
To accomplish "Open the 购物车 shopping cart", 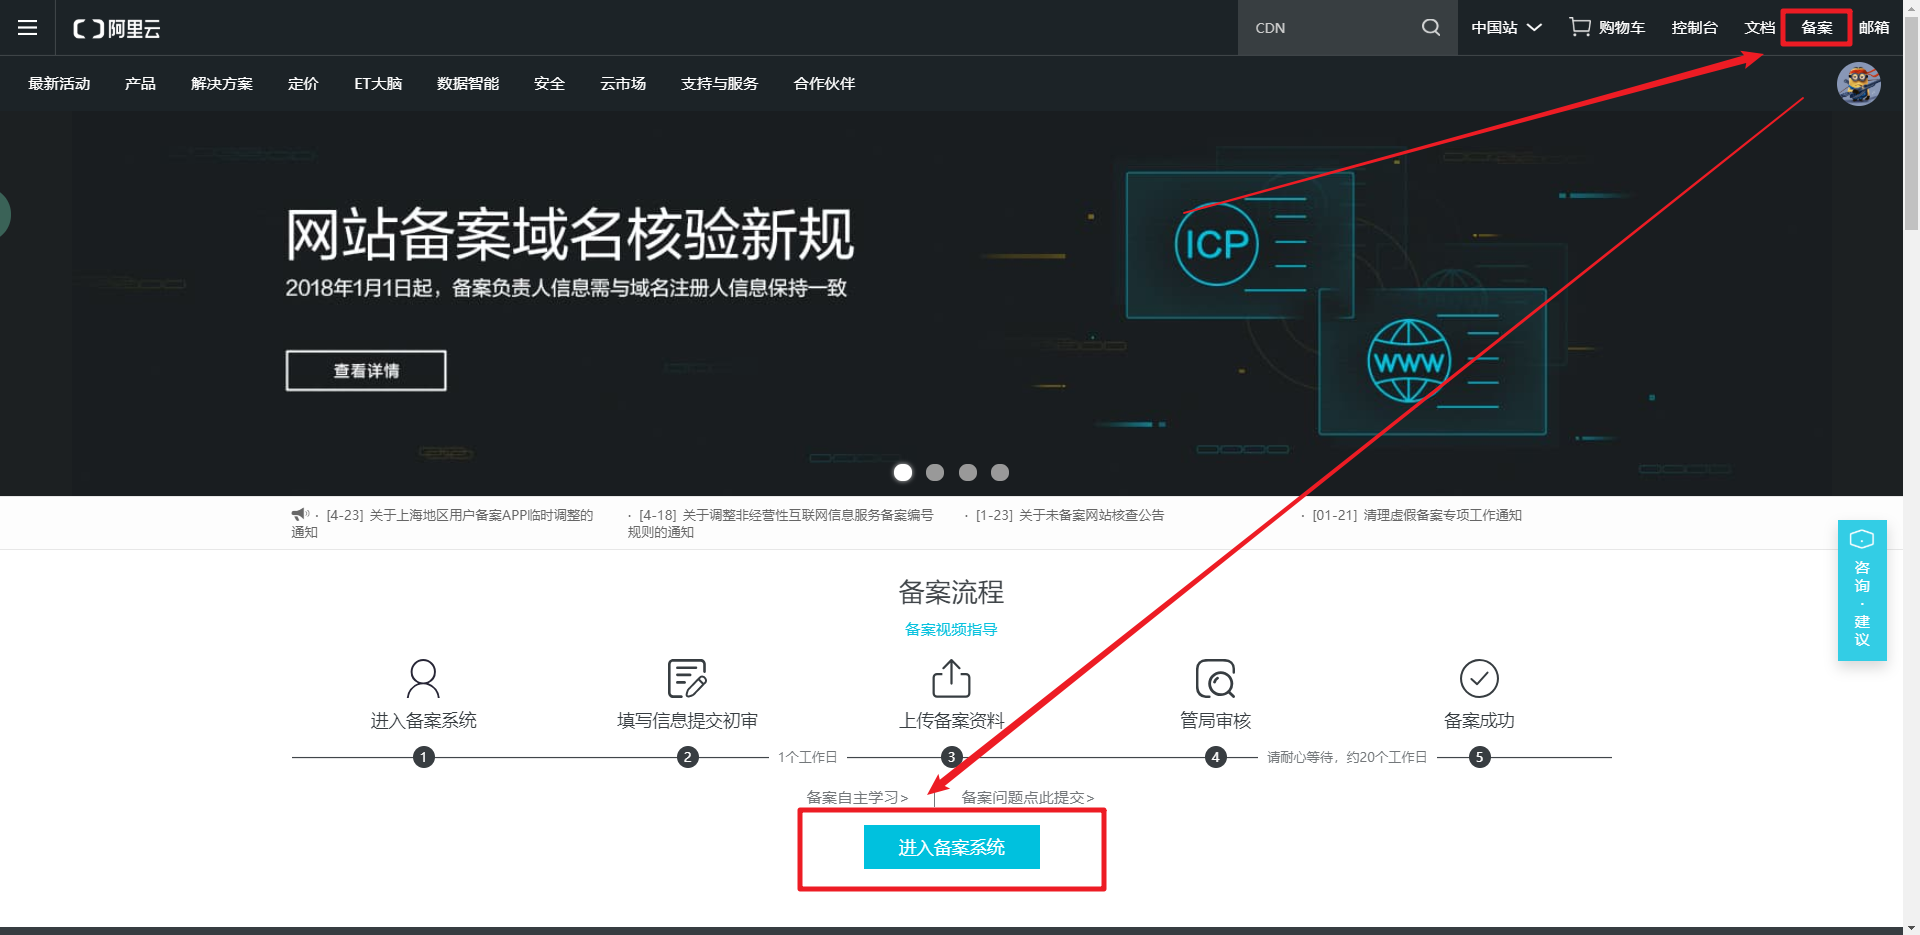I will pos(1607,27).
